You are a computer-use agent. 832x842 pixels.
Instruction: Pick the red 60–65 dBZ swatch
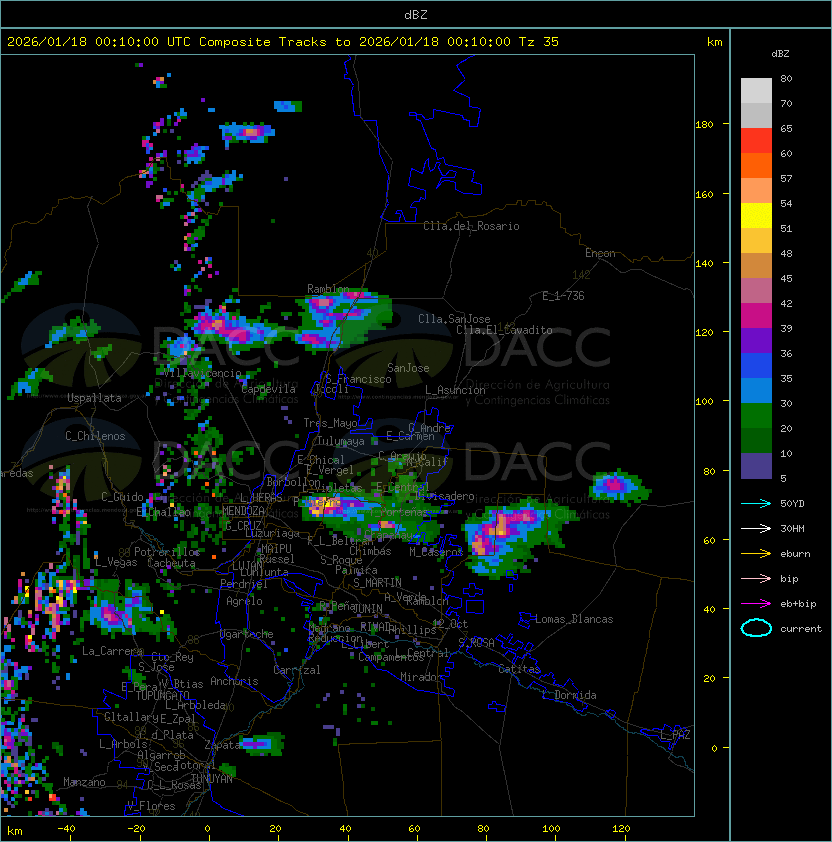tap(756, 140)
